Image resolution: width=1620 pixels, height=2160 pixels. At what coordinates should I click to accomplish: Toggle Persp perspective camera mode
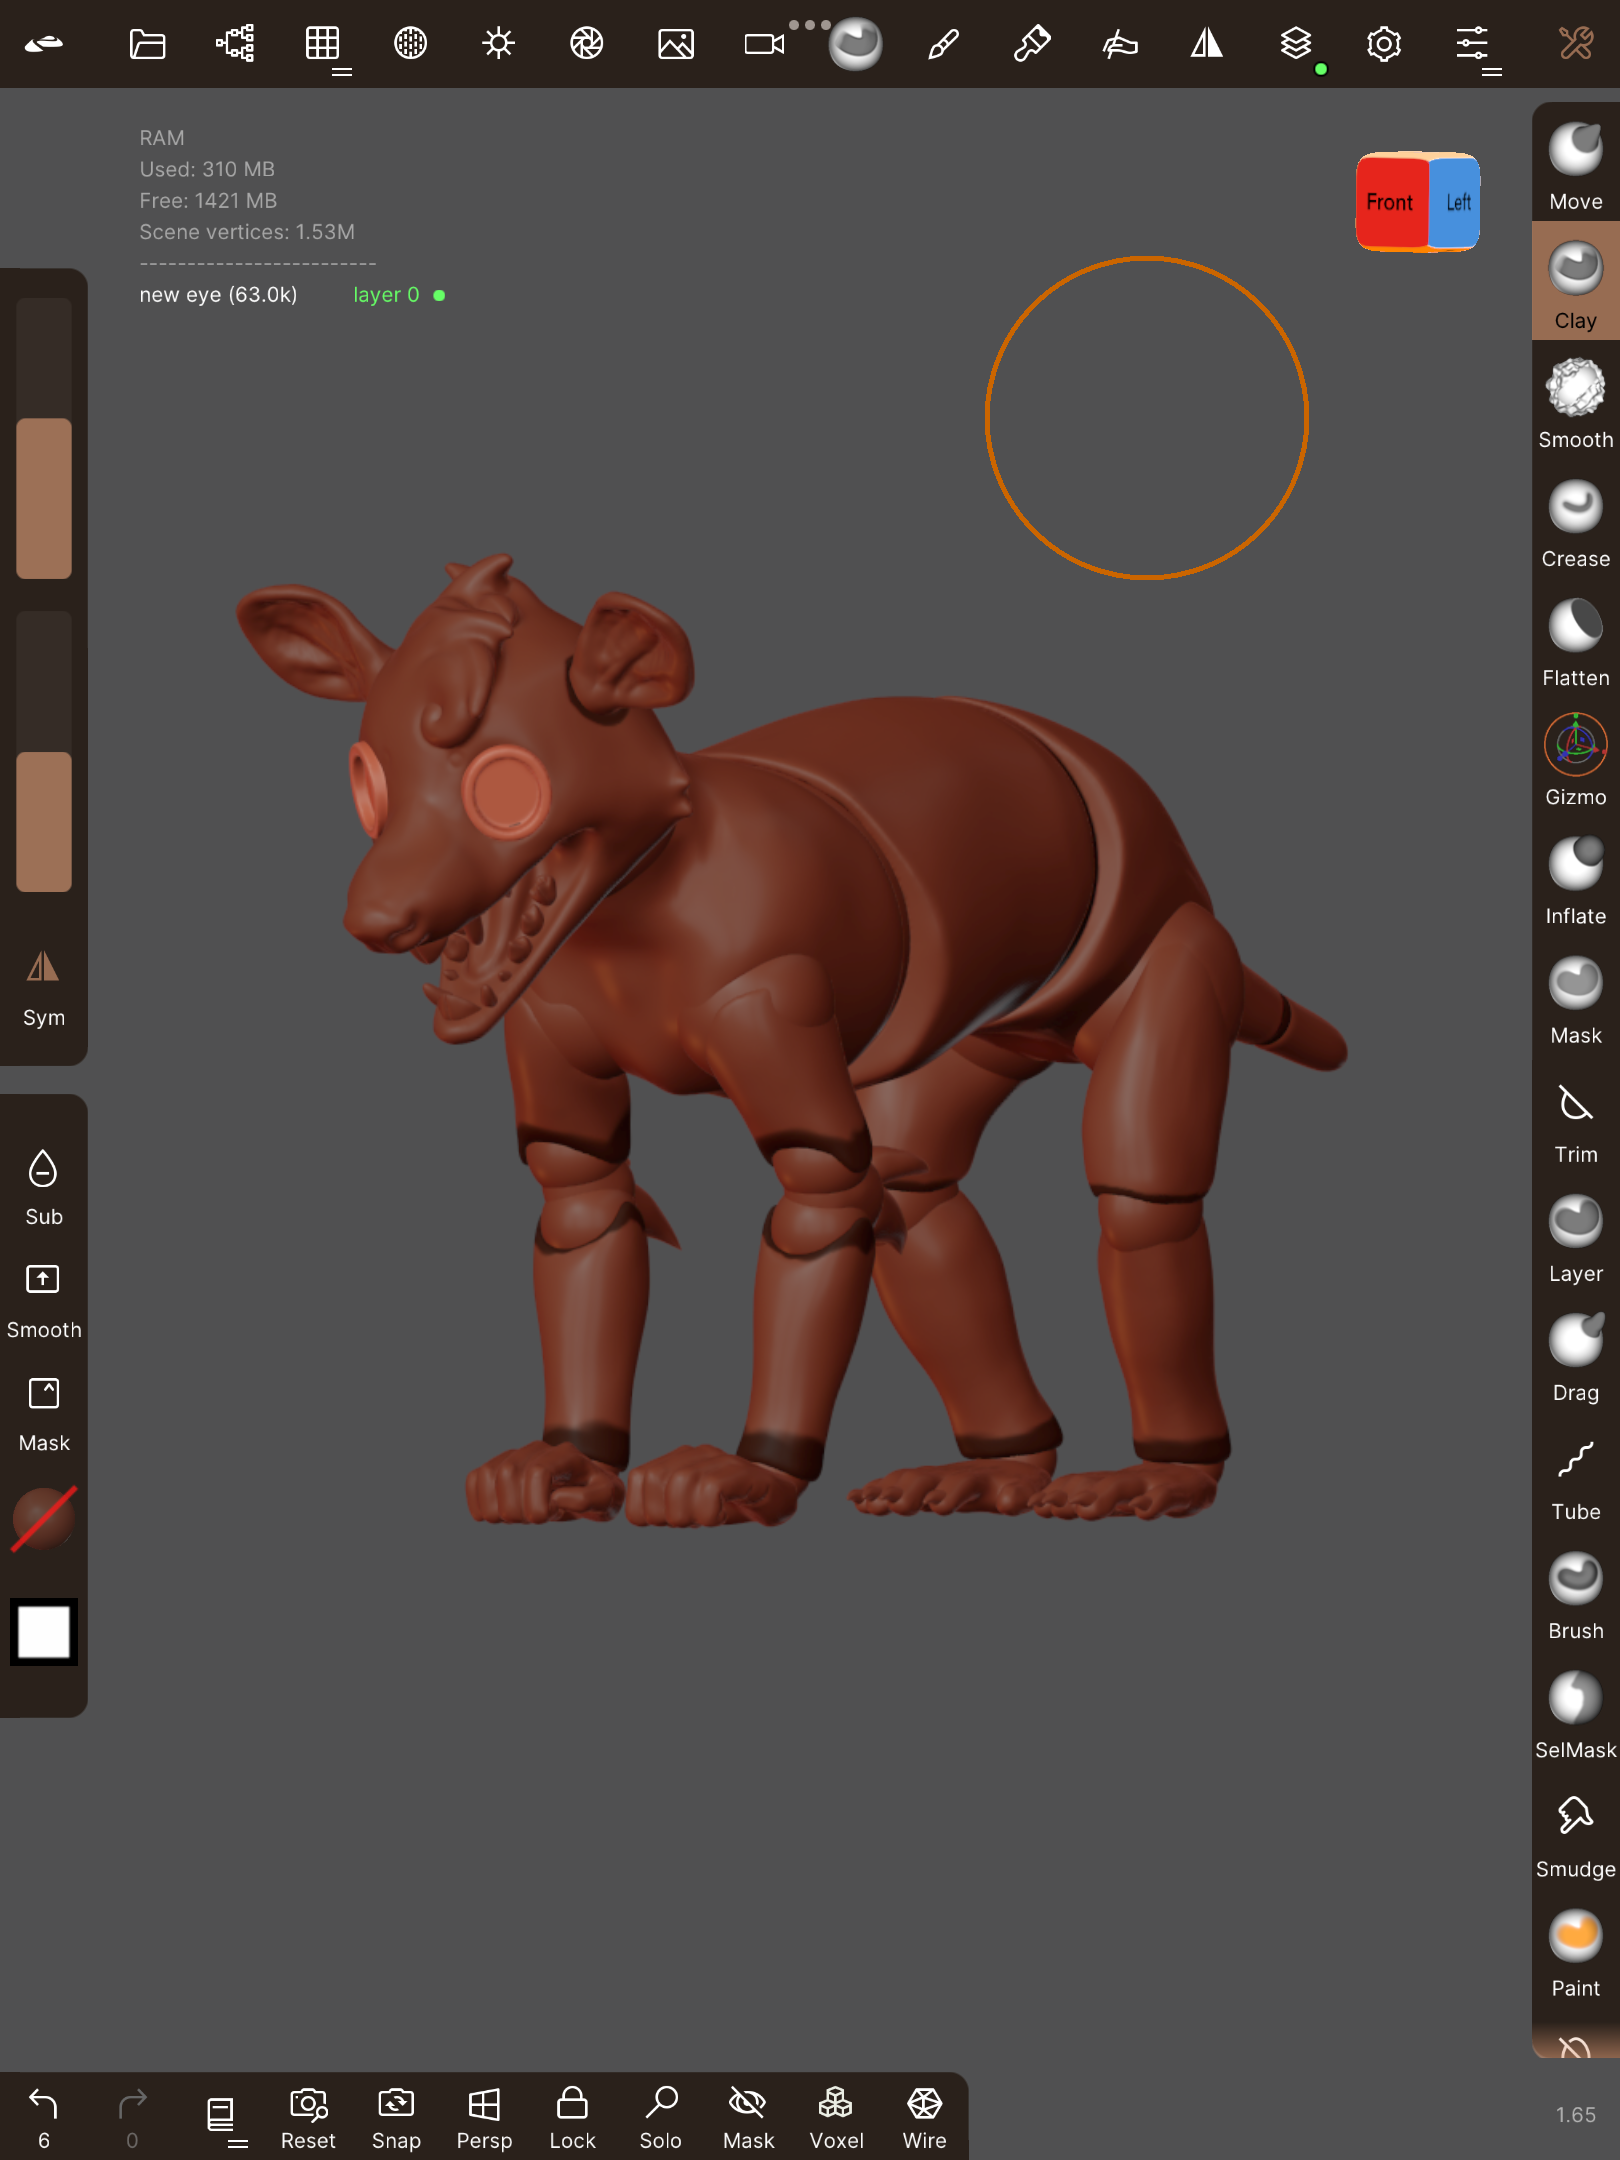pyautogui.click(x=484, y=2118)
